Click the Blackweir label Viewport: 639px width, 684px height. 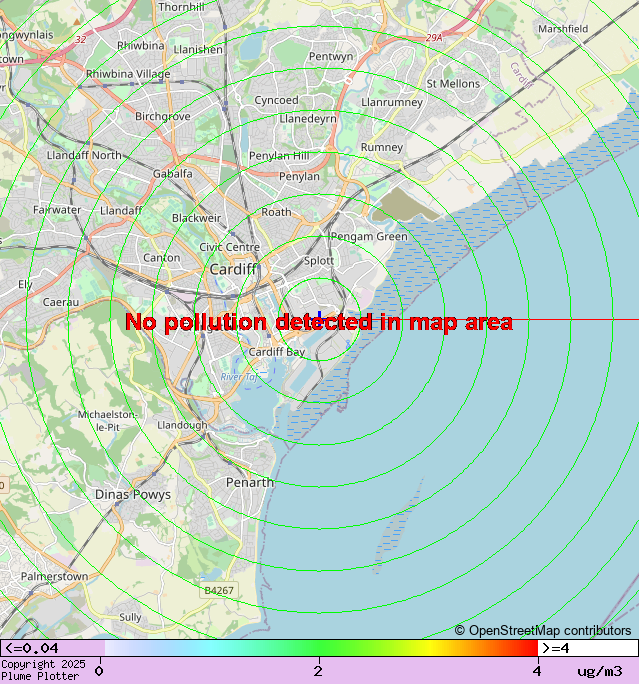pos(196,218)
